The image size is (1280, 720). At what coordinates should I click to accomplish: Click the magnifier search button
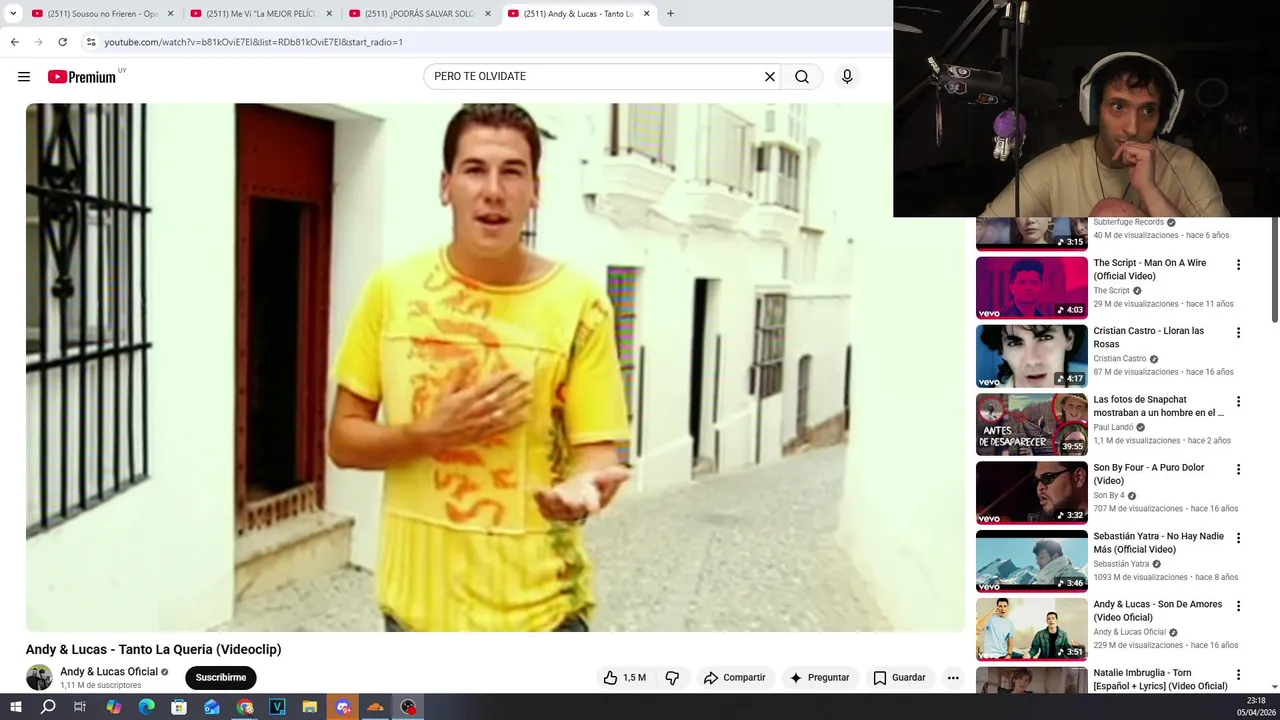point(802,77)
